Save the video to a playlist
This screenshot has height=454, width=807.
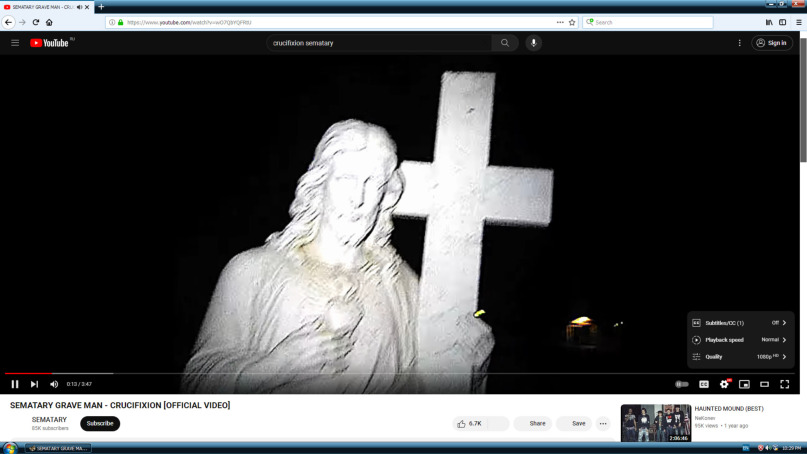(x=574, y=424)
